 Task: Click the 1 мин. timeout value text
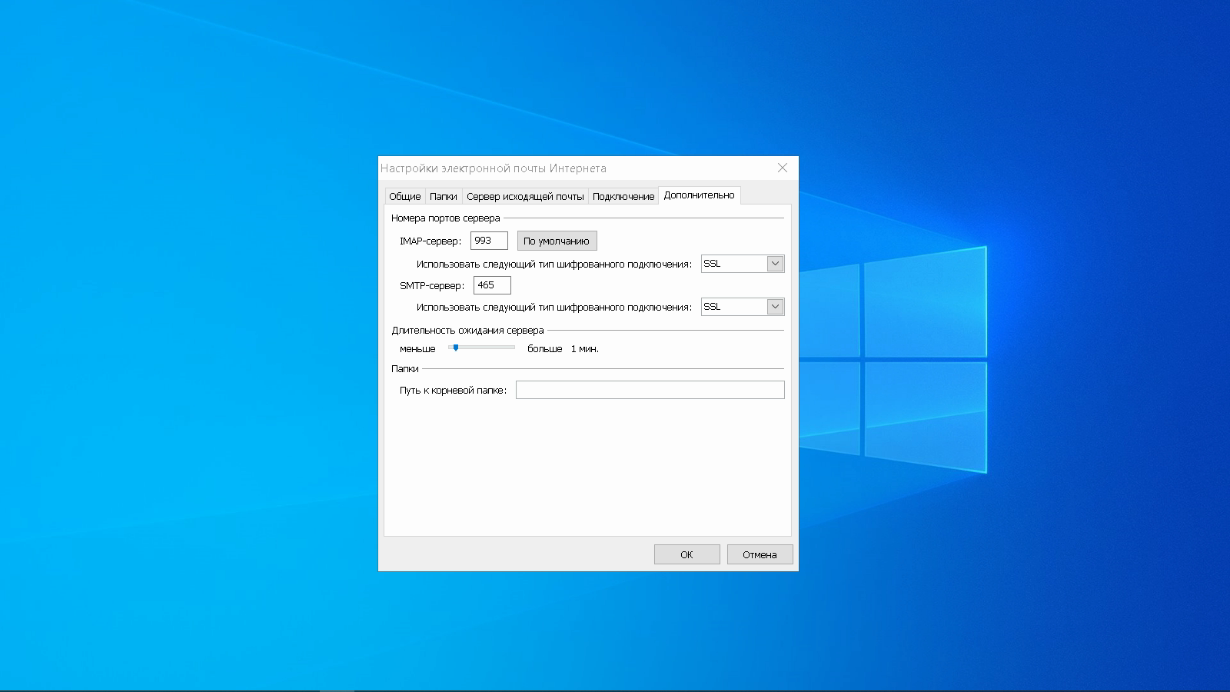tap(584, 349)
